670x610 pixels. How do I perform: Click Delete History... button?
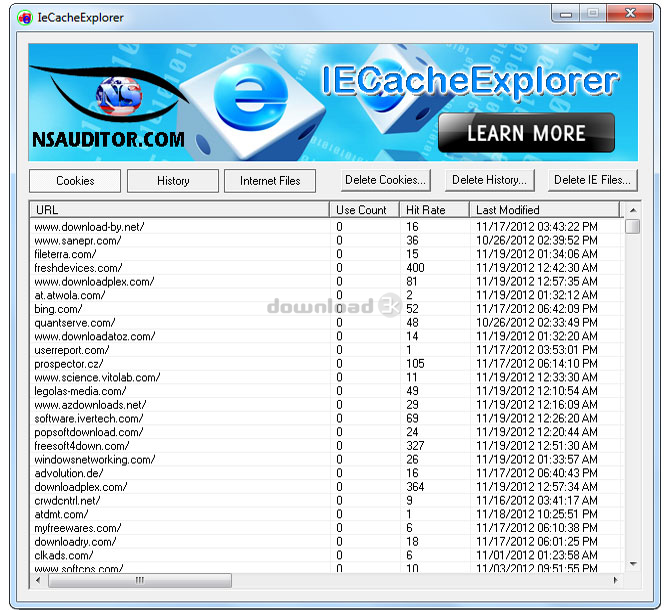coord(489,180)
